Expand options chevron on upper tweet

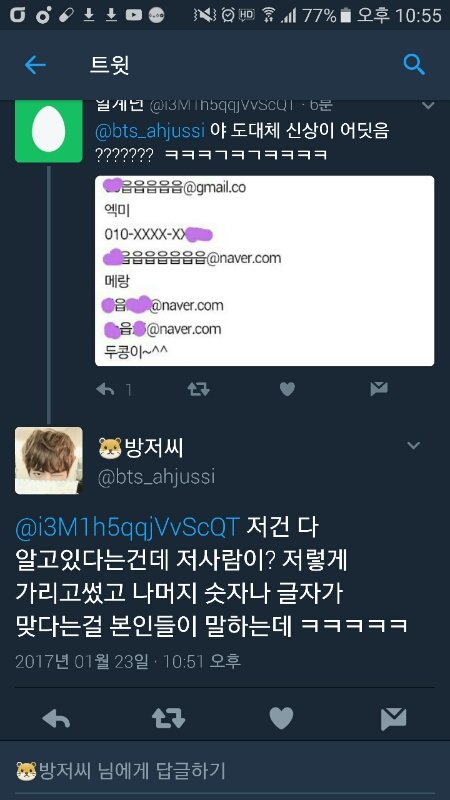coord(428,106)
